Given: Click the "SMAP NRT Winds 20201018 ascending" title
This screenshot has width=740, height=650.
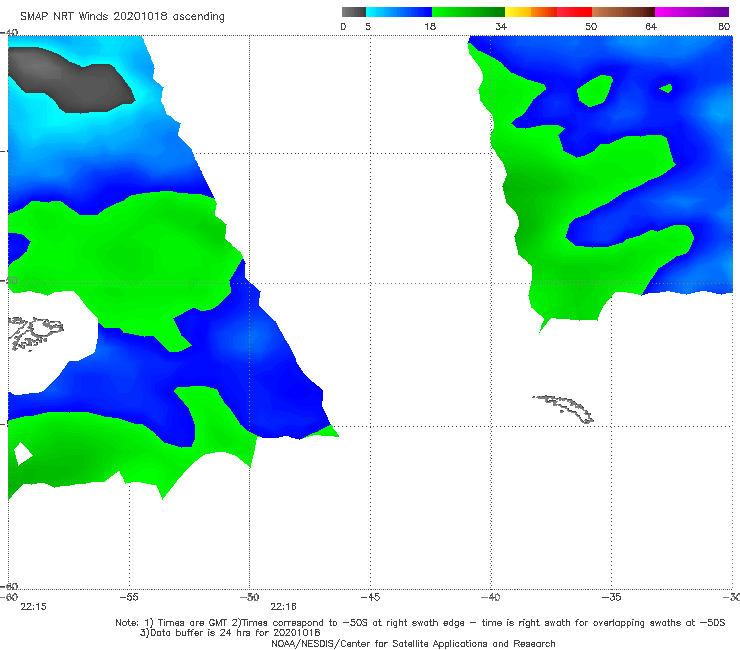Looking at the screenshot, I should (x=122, y=17).
